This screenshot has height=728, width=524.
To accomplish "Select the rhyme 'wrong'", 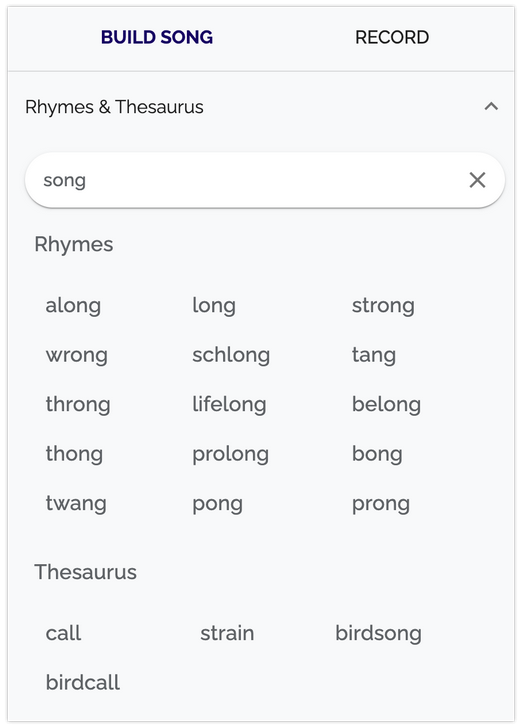I will [77, 356].
